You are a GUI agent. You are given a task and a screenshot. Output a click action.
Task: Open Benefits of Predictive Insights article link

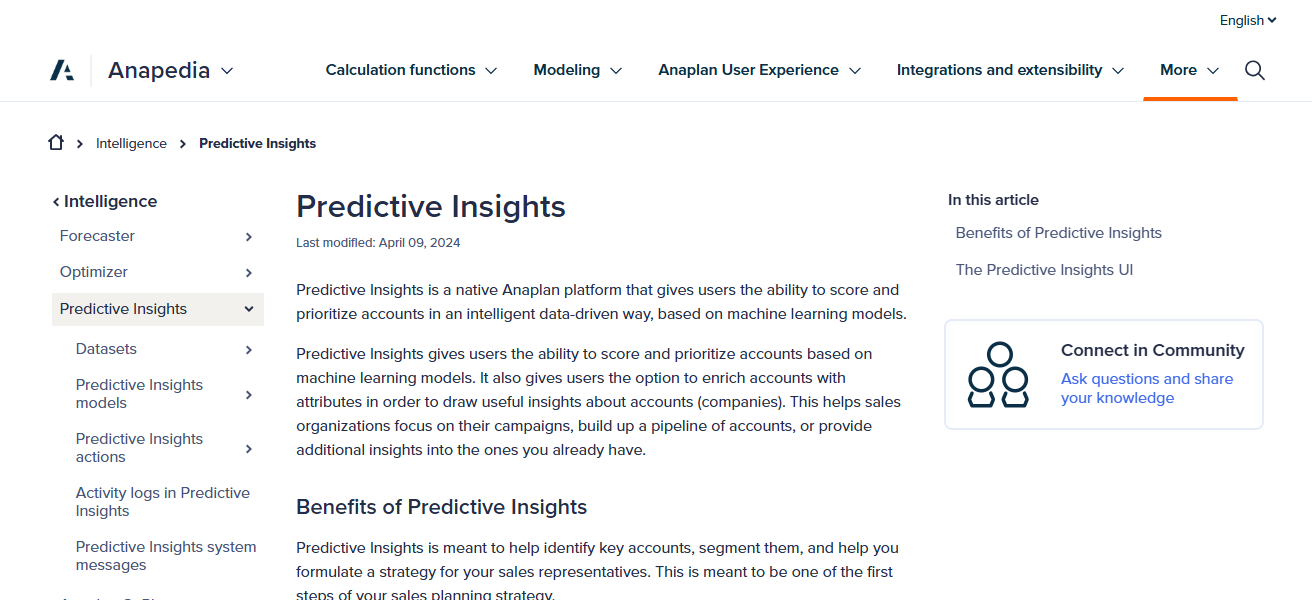[x=1058, y=232]
